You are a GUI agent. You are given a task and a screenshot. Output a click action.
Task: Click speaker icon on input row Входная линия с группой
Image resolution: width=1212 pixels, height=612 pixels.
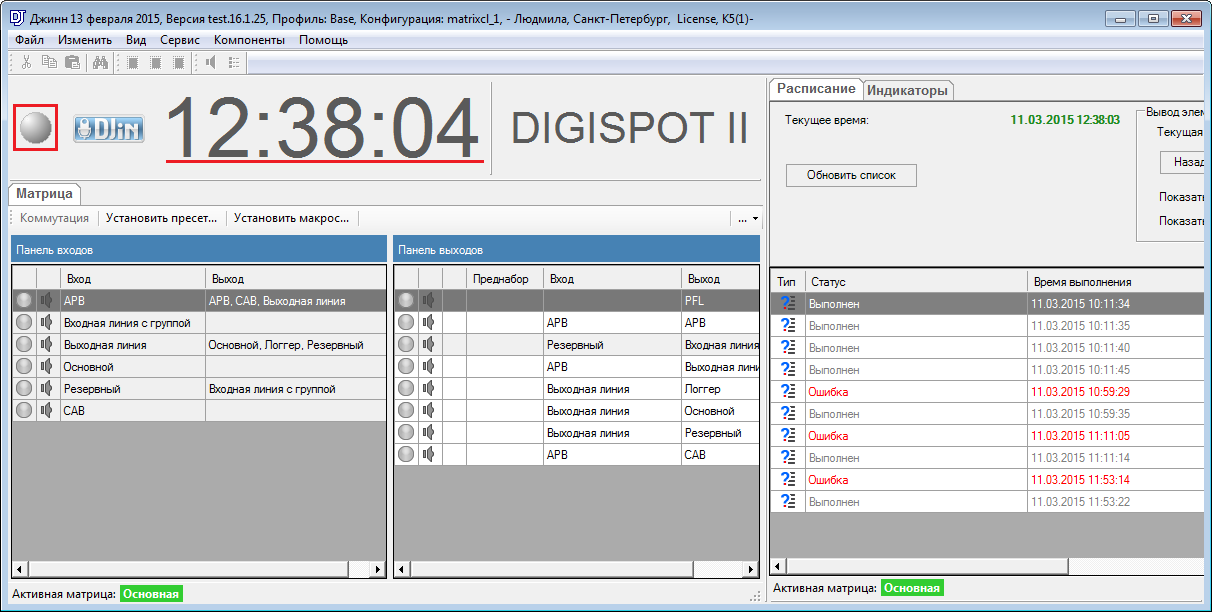click(47, 323)
